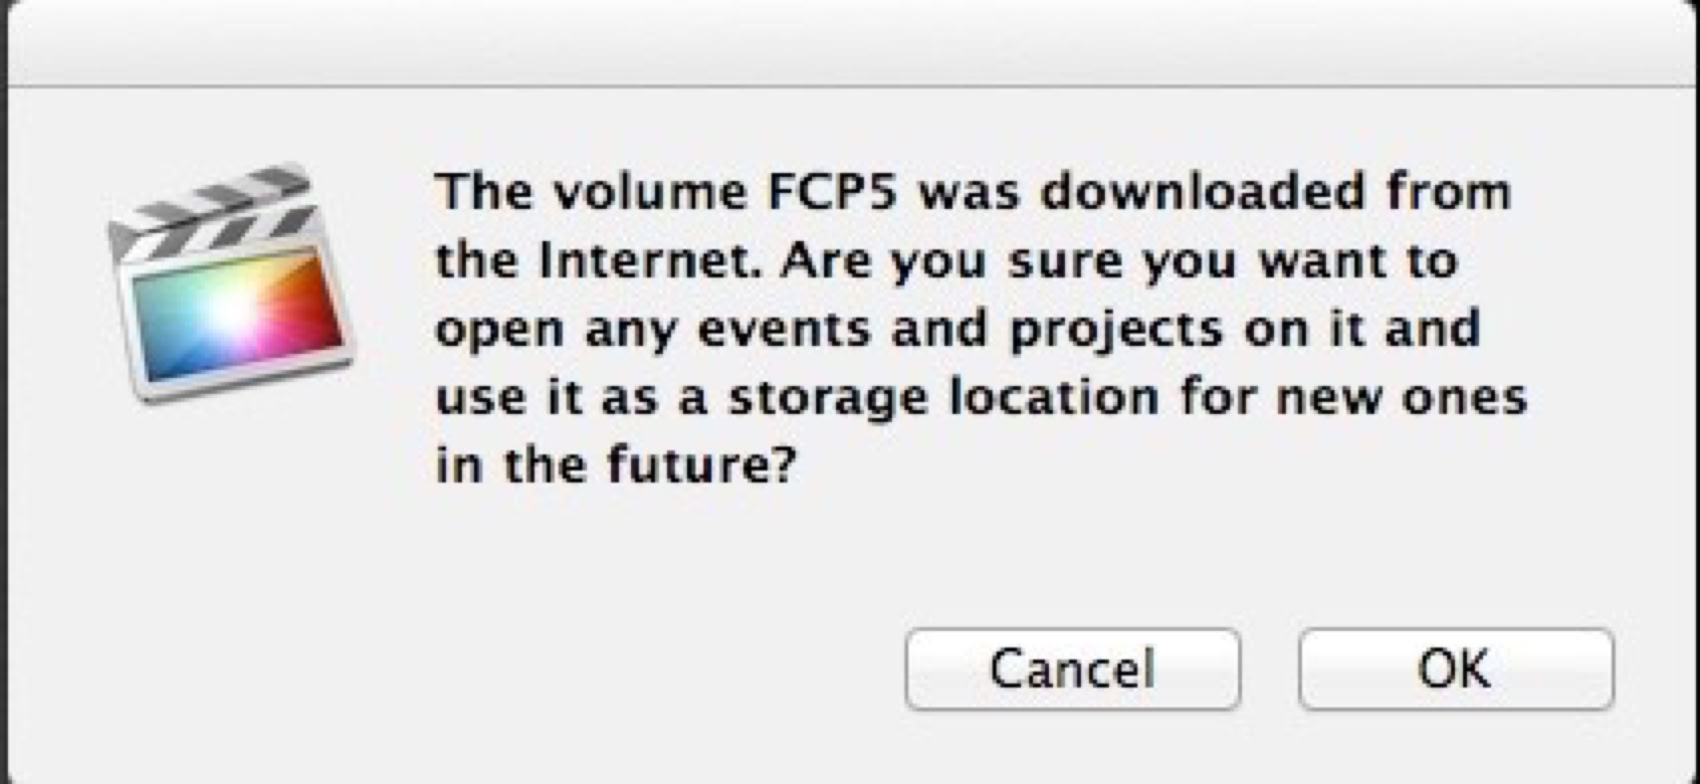Decline opening the downloaded volume

tap(1072, 668)
